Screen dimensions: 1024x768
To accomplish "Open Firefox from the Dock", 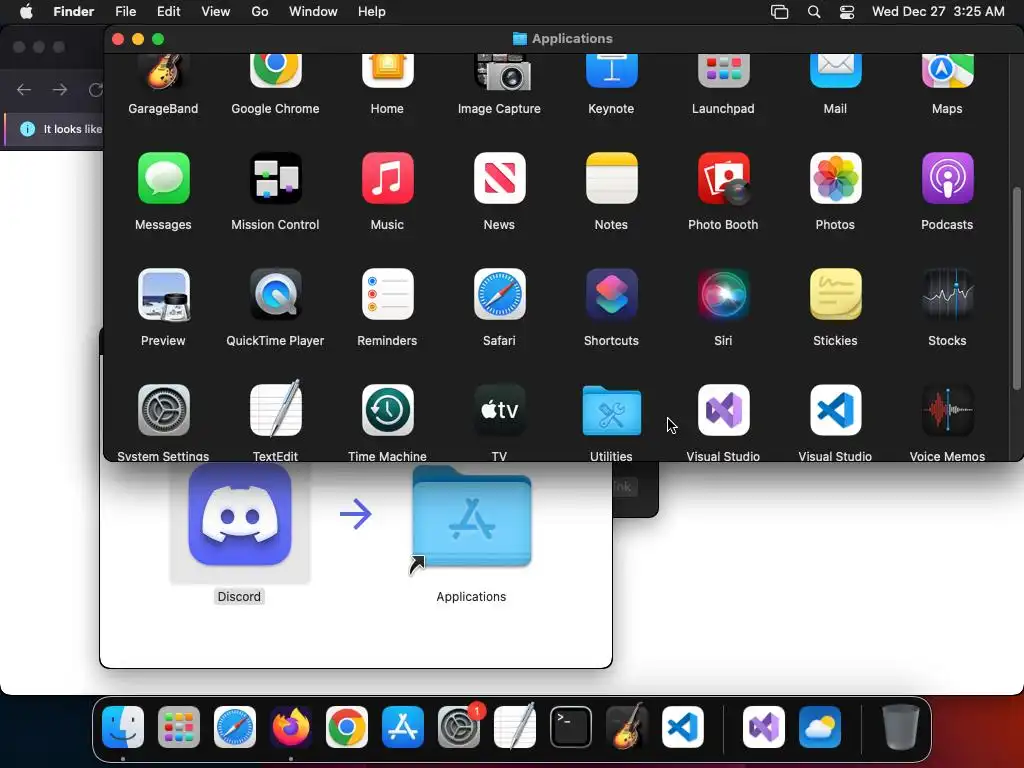I will tap(291, 727).
